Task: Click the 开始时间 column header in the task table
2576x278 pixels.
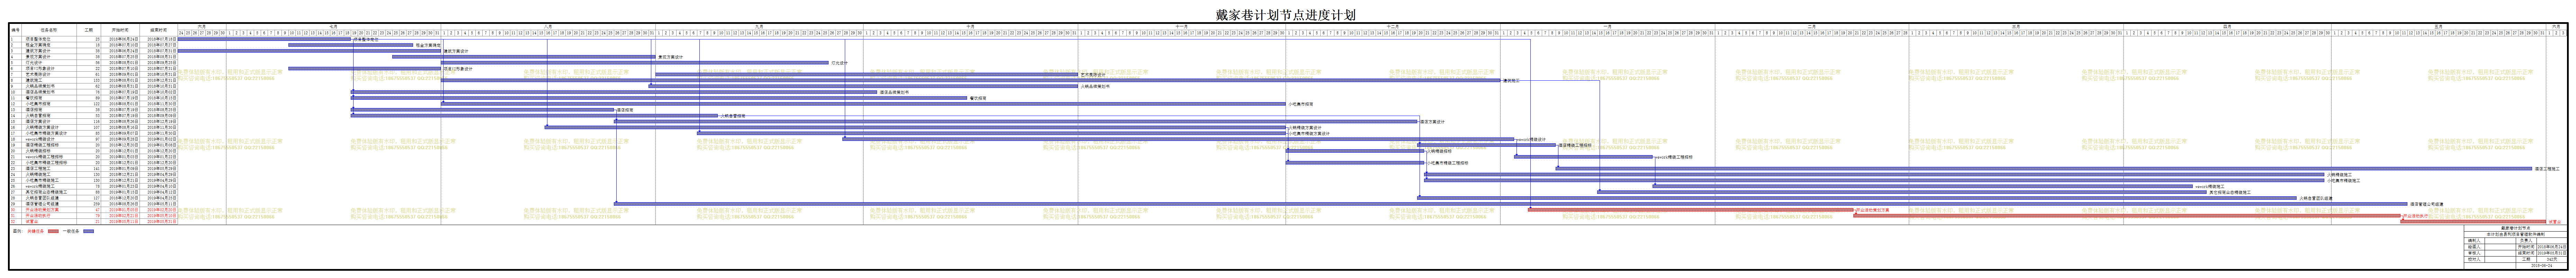Action: pyautogui.click(x=121, y=30)
